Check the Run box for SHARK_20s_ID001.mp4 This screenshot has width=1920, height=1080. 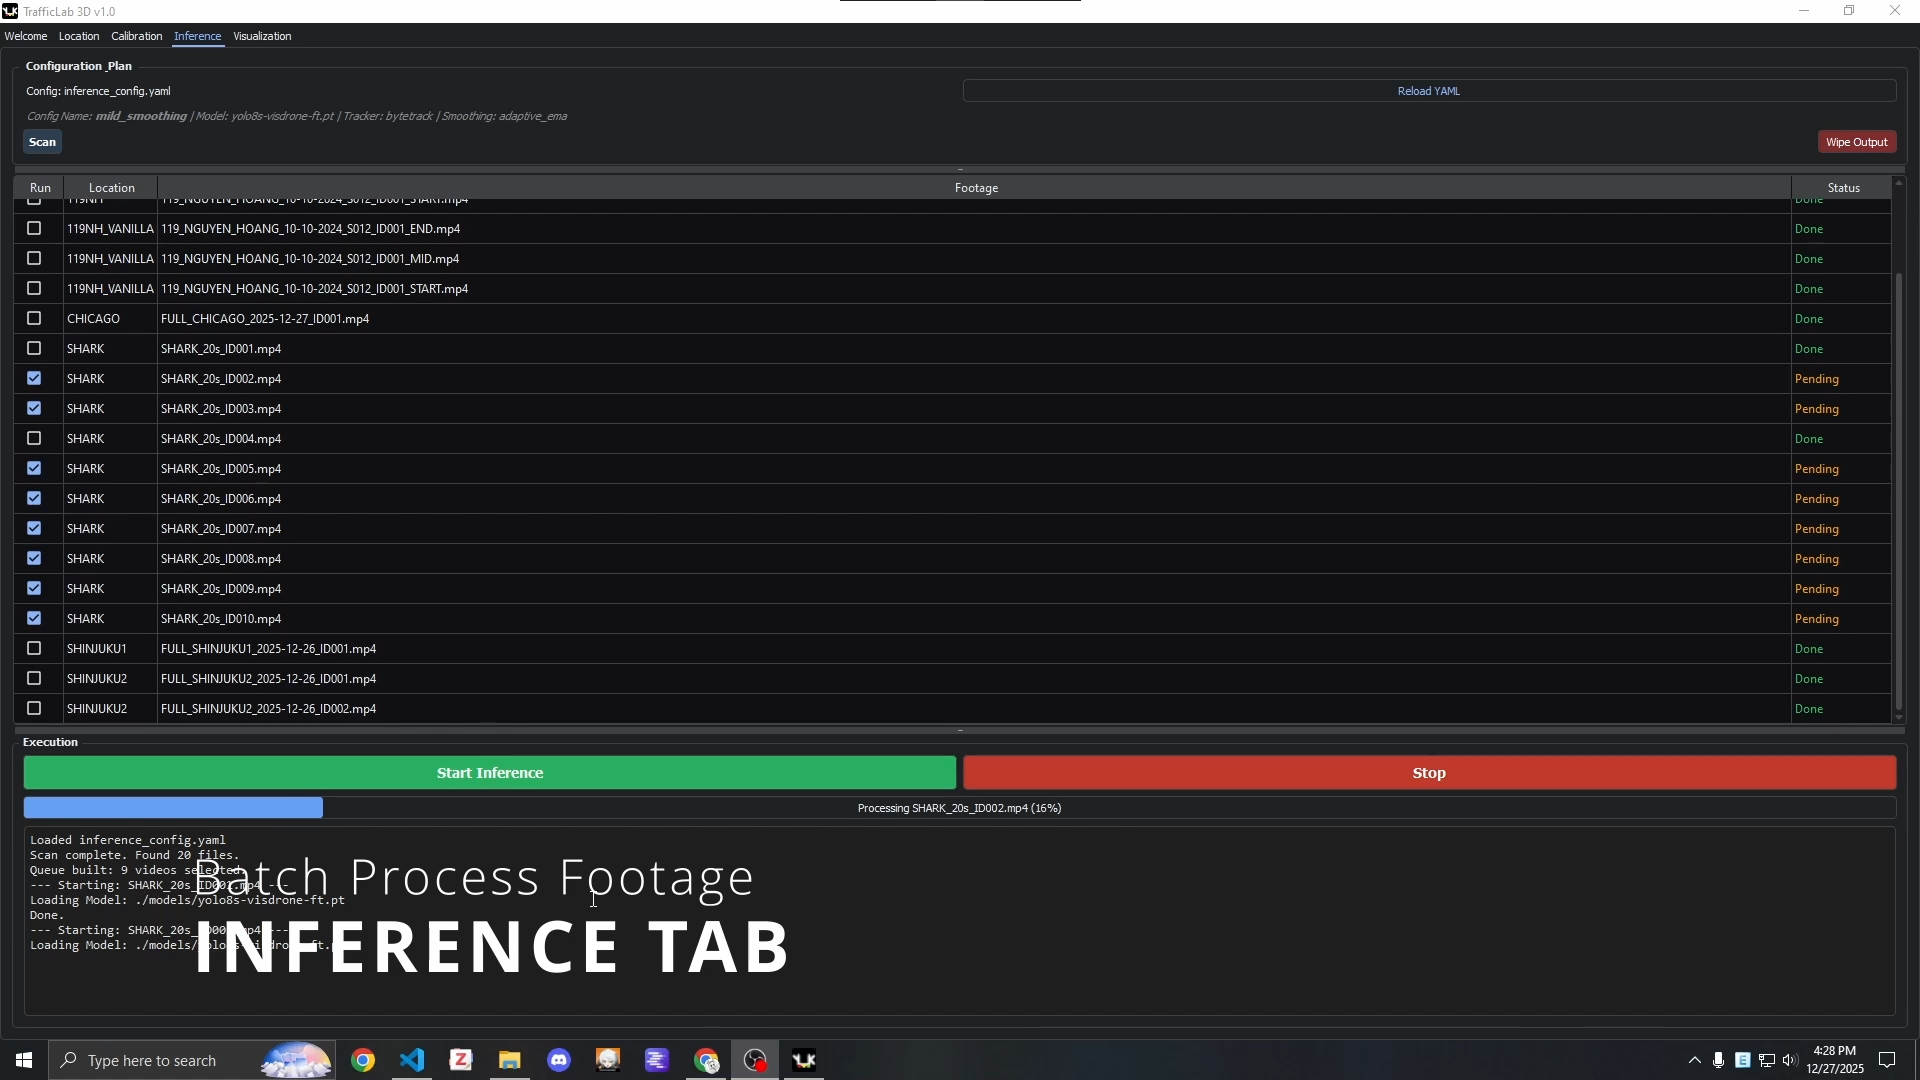(x=34, y=348)
